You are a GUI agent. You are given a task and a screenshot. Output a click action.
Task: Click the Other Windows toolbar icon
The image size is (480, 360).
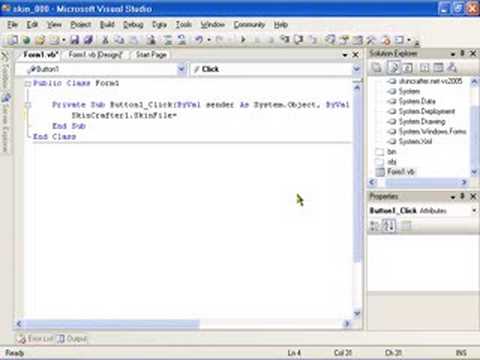399,40
